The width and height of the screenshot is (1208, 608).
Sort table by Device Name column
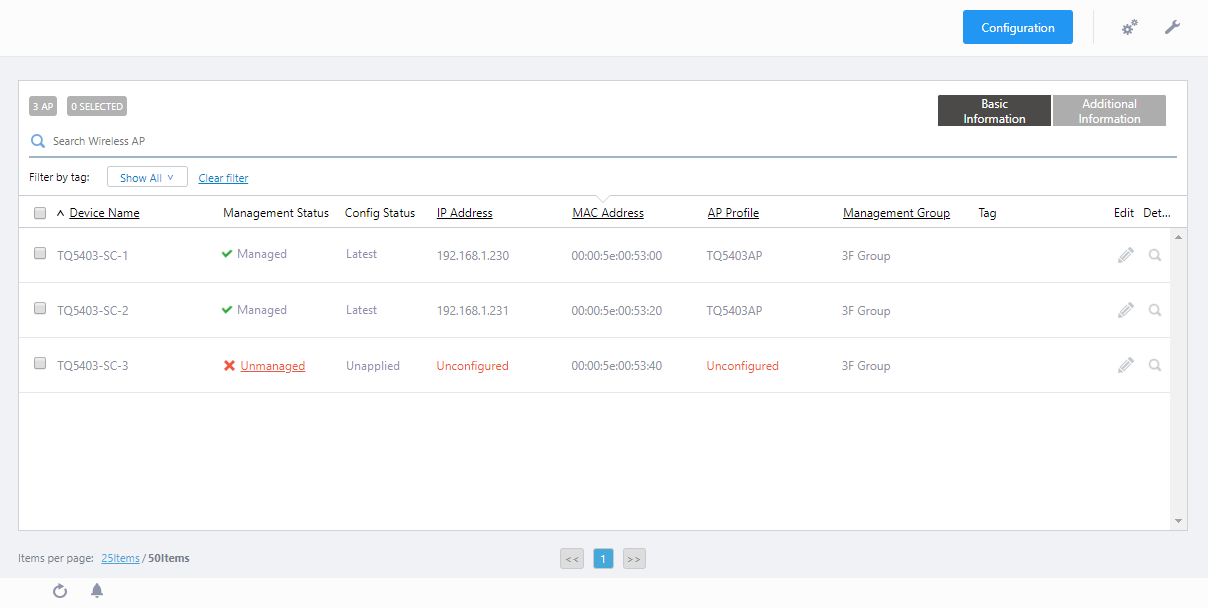[x=104, y=213]
